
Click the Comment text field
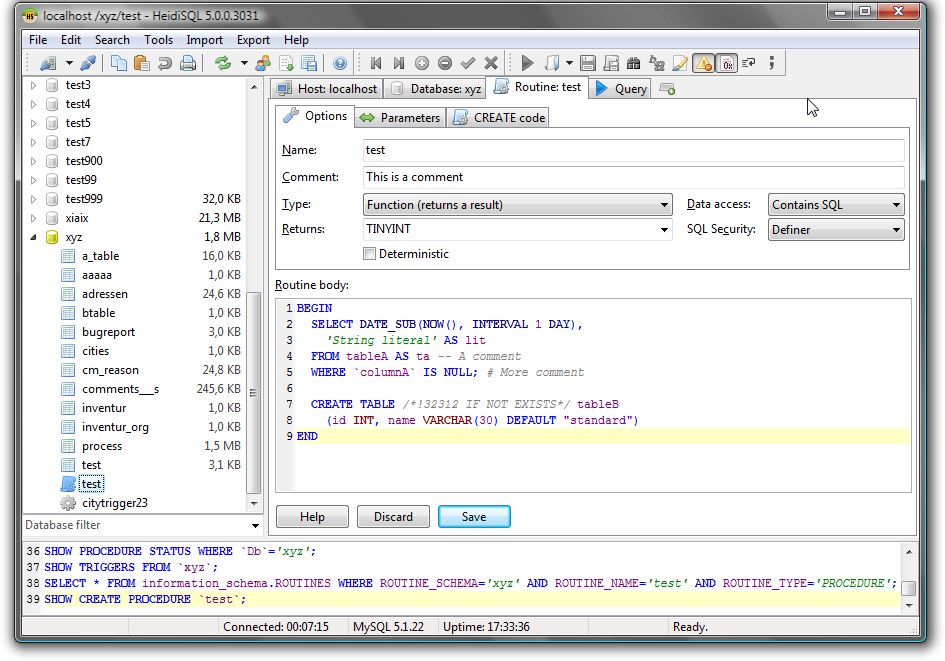[634, 177]
